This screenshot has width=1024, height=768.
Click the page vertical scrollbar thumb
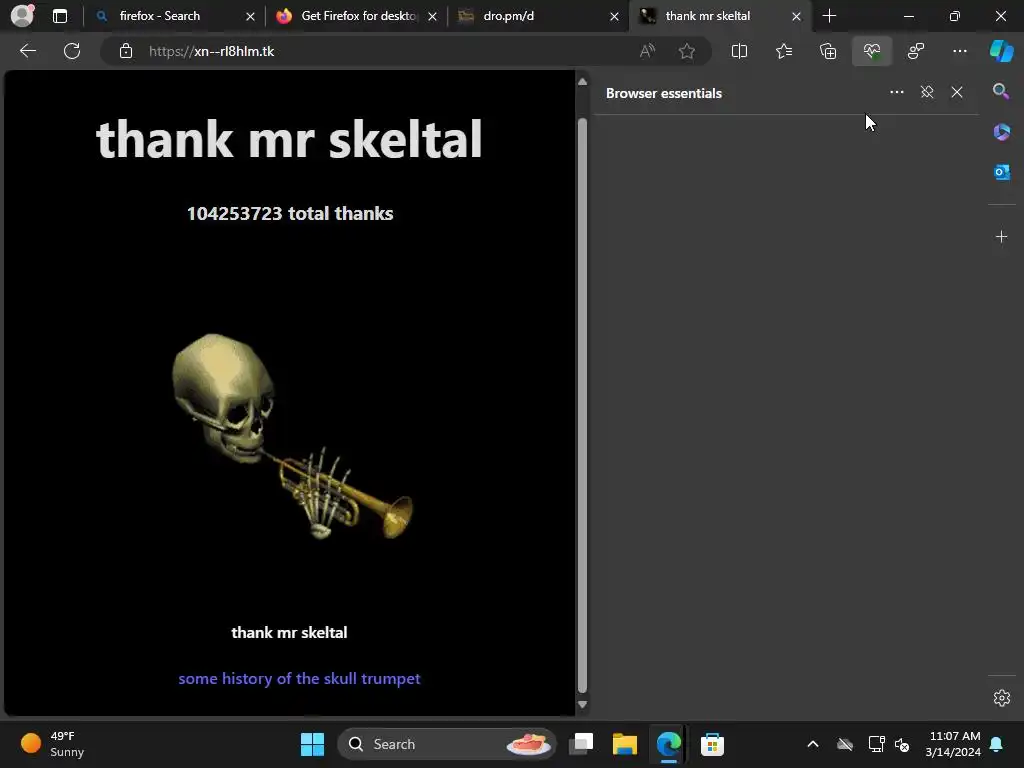tap(582, 405)
